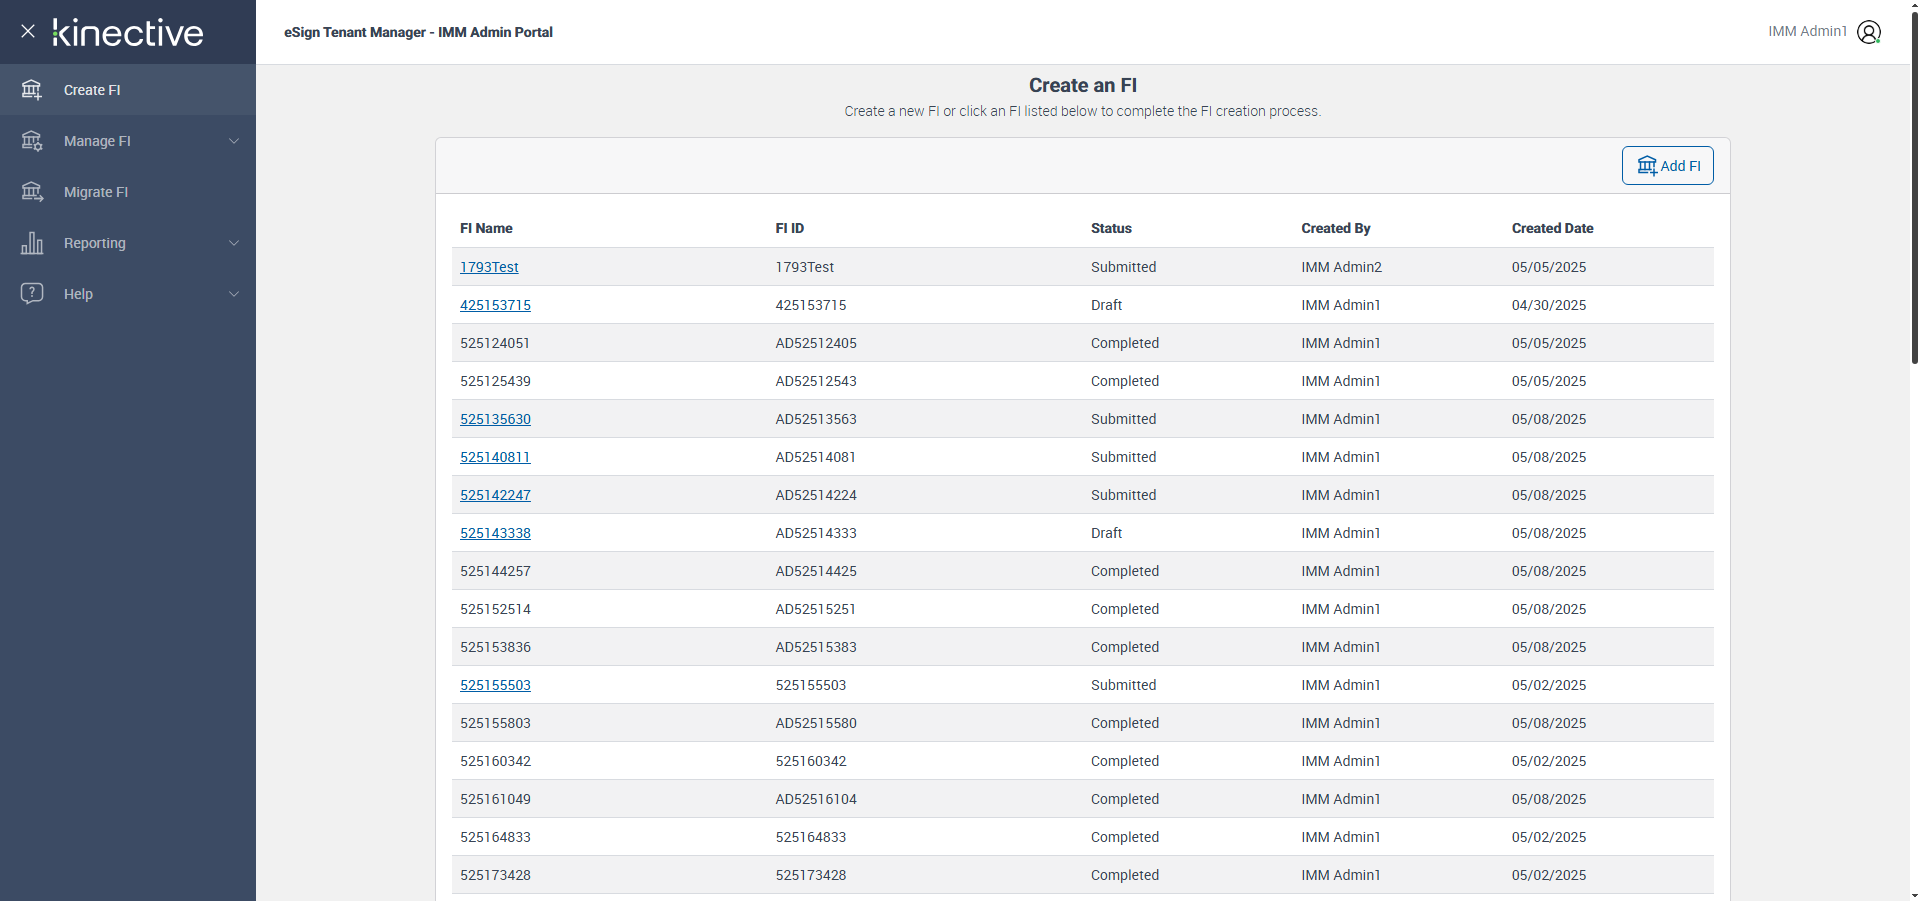Open the 425153715 draft FI link
1920x901 pixels.
click(x=495, y=305)
